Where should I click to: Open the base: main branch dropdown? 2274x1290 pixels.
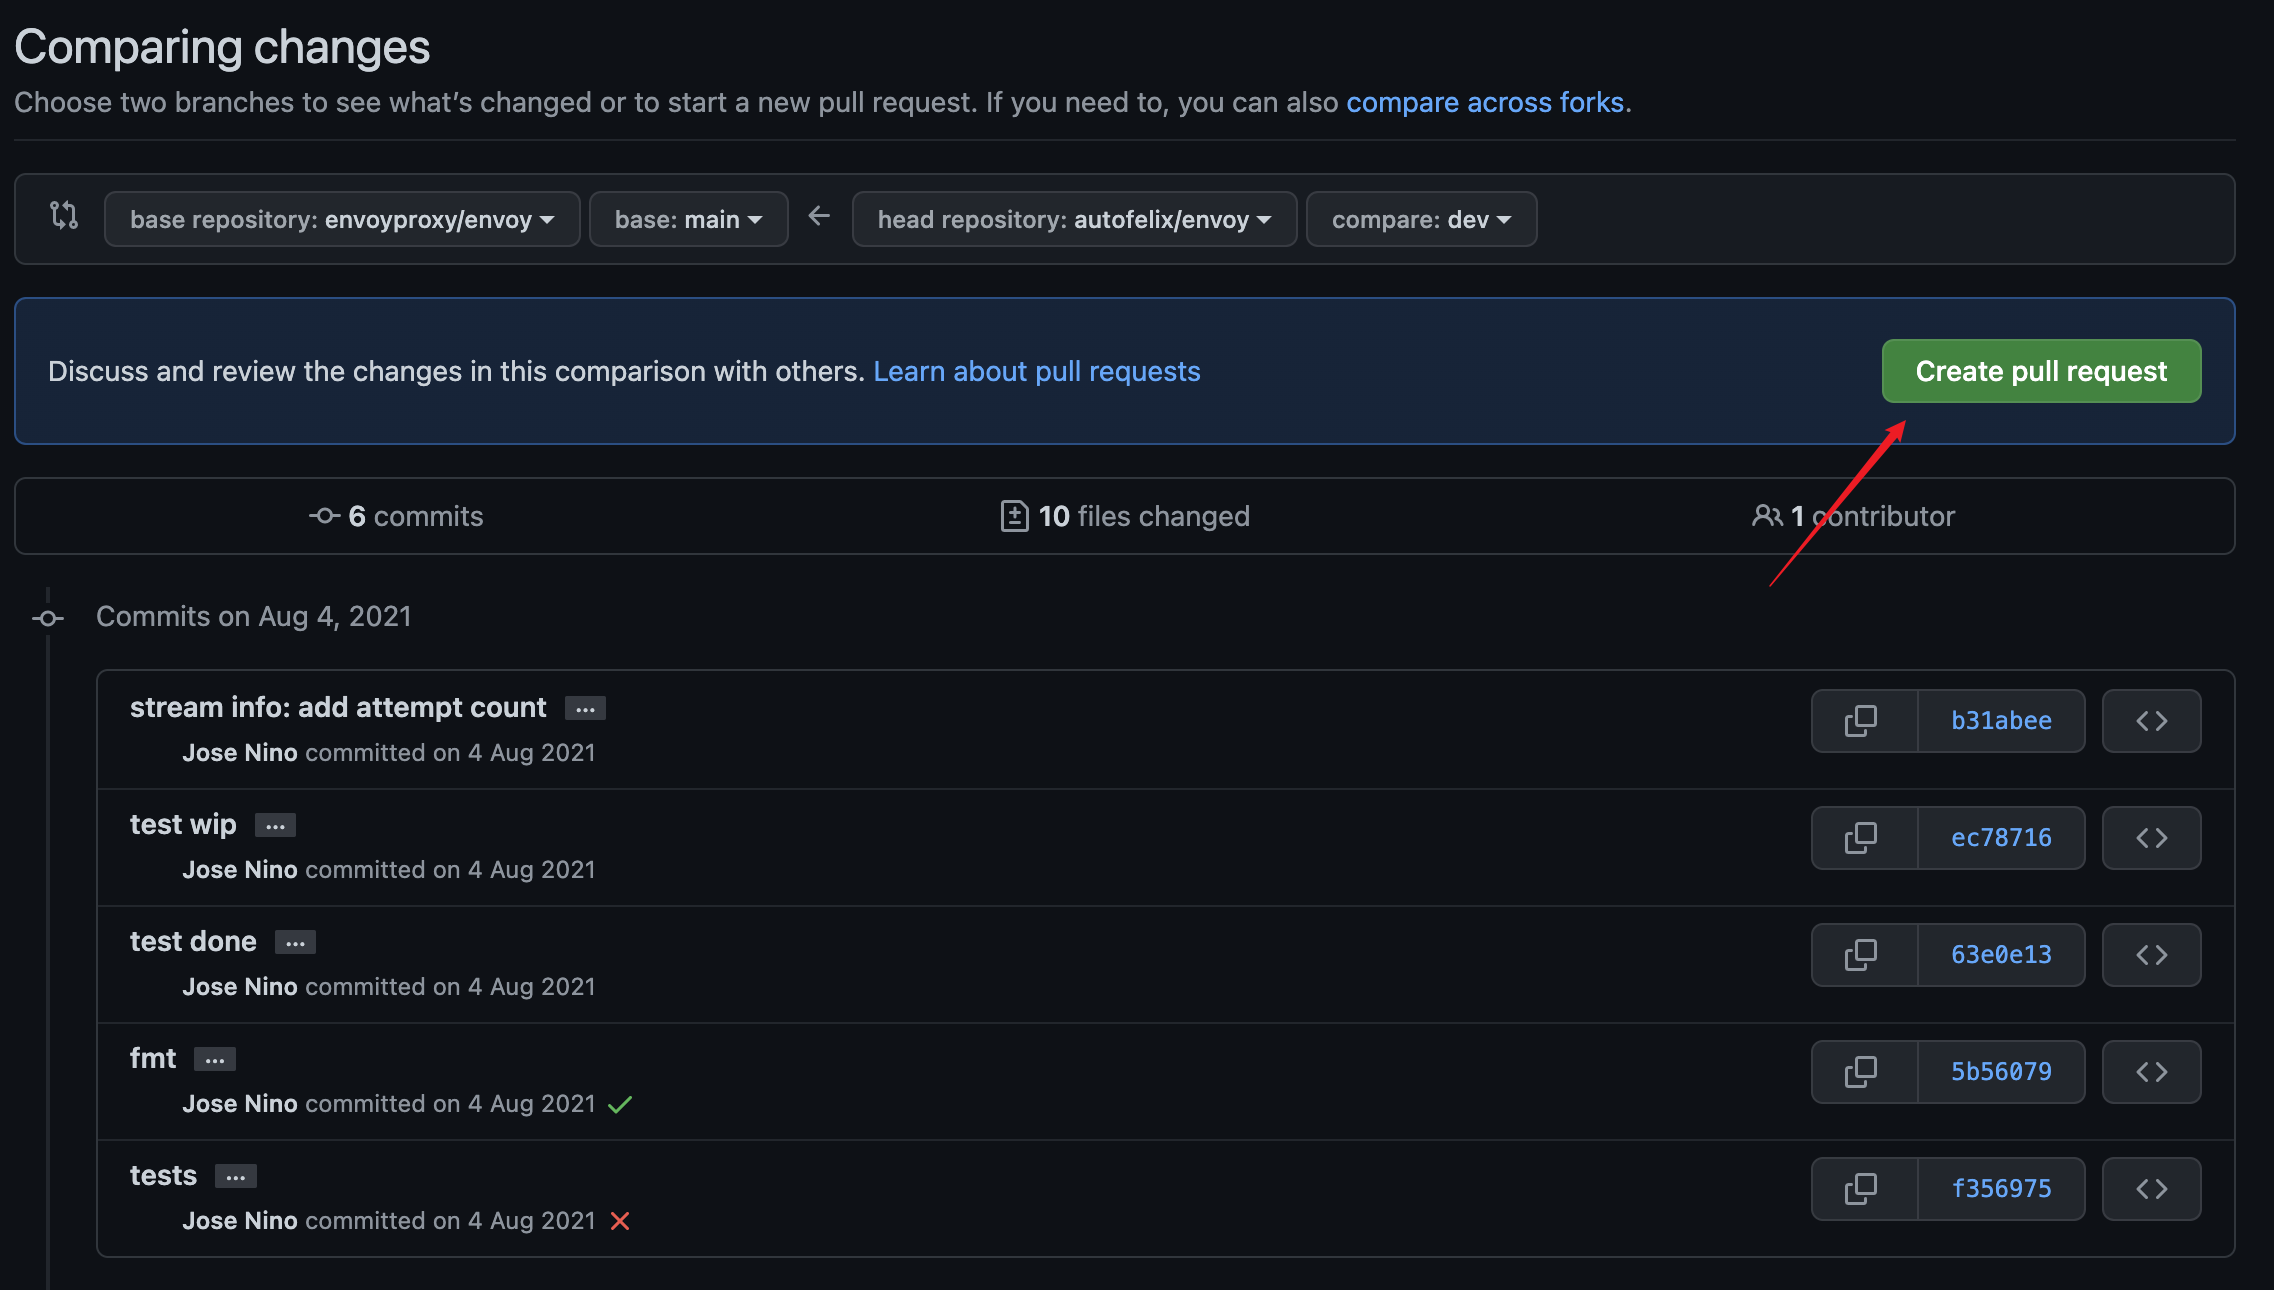pos(688,219)
